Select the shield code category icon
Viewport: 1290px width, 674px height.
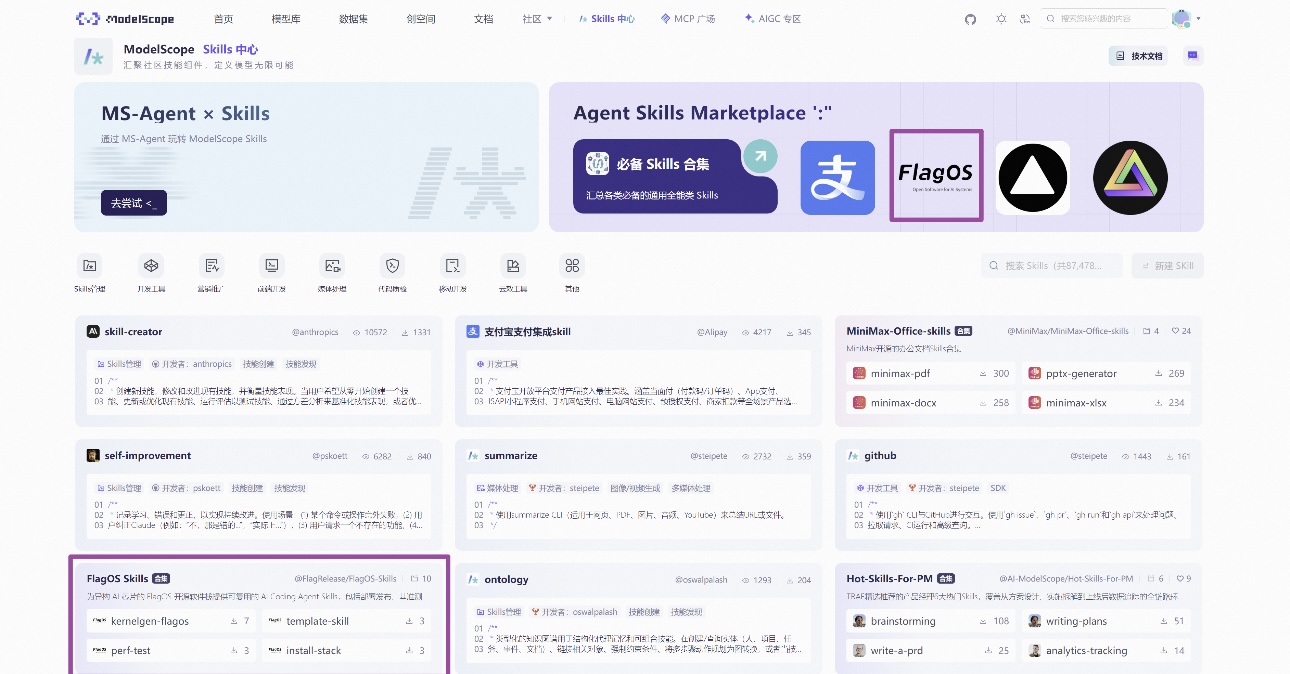click(392, 265)
